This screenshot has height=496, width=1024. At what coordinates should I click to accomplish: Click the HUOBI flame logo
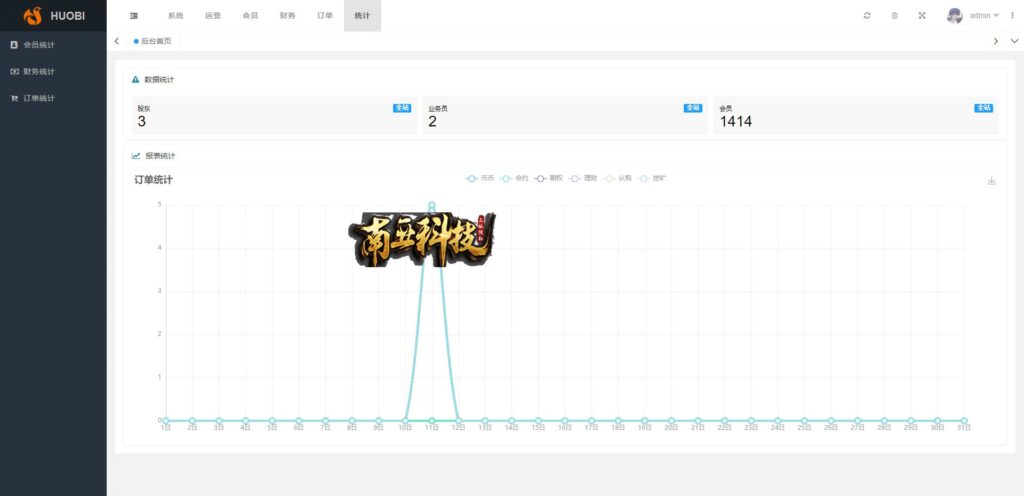pyautogui.click(x=33, y=16)
